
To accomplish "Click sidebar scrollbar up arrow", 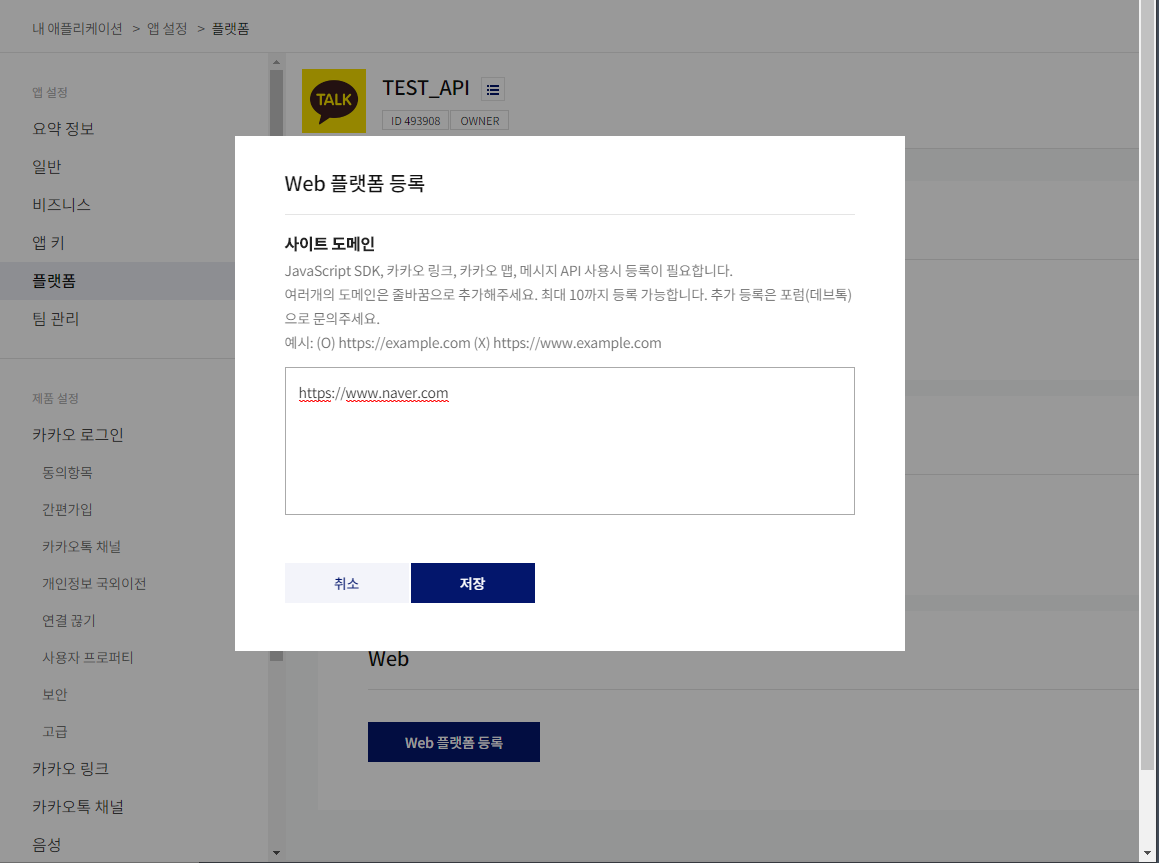I will pyautogui.click(x=276, y=62).
